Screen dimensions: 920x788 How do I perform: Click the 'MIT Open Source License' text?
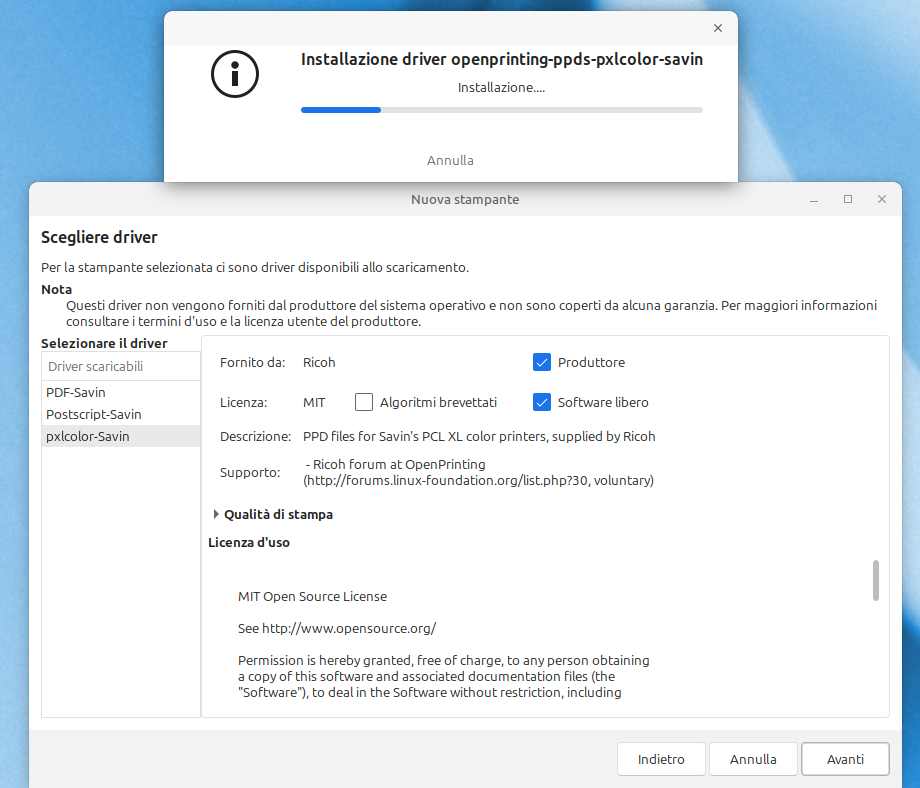312,597
